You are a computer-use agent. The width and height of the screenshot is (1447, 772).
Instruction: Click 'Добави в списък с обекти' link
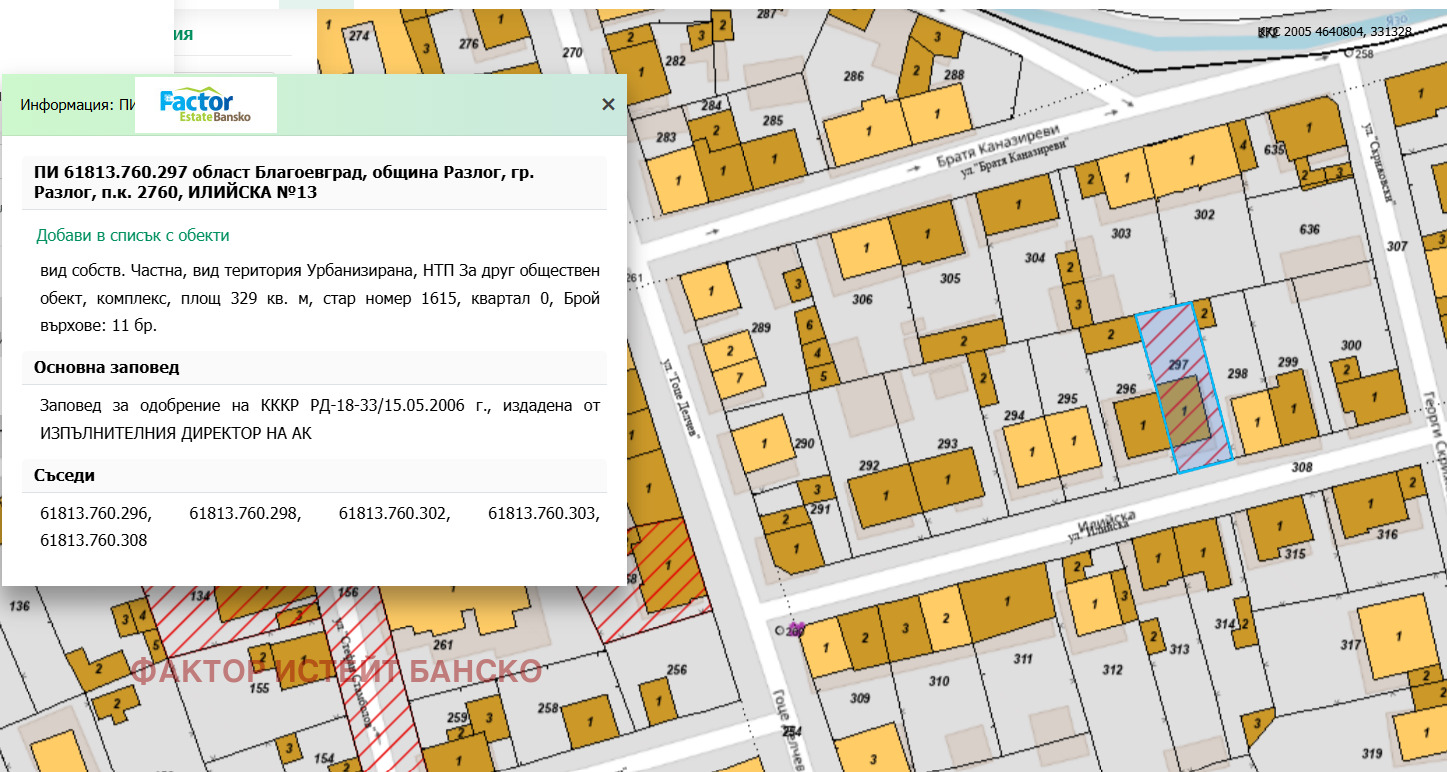point(133,236)
